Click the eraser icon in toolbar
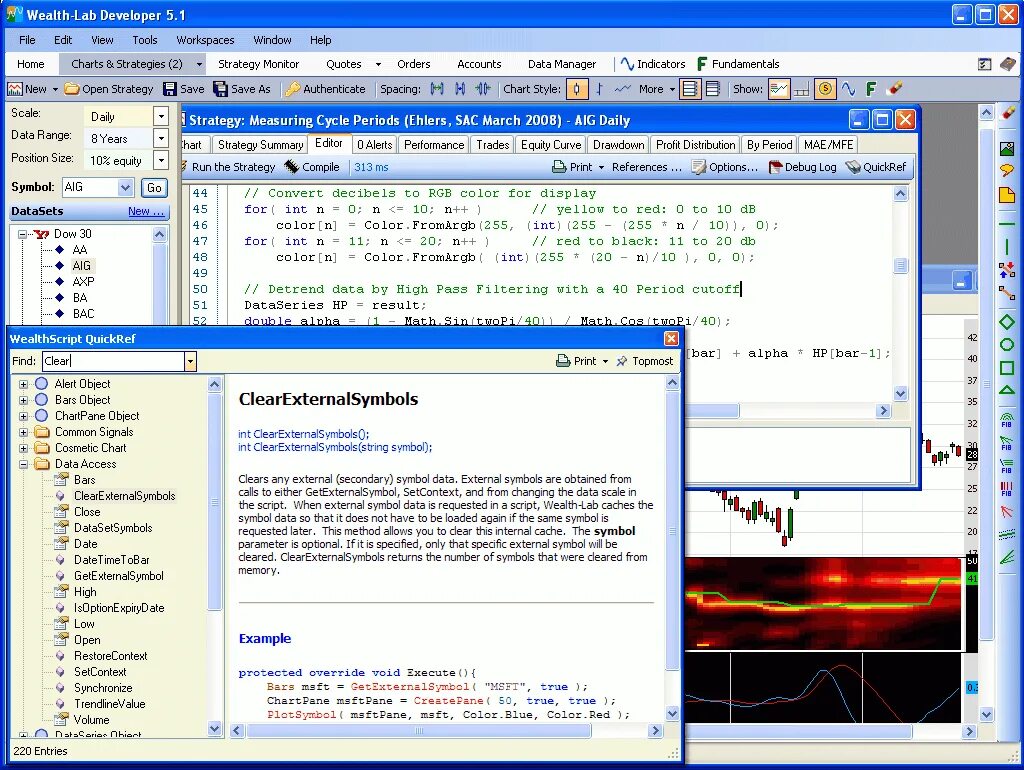Viewport: 1024px width, 770px height. pos(895,88)
